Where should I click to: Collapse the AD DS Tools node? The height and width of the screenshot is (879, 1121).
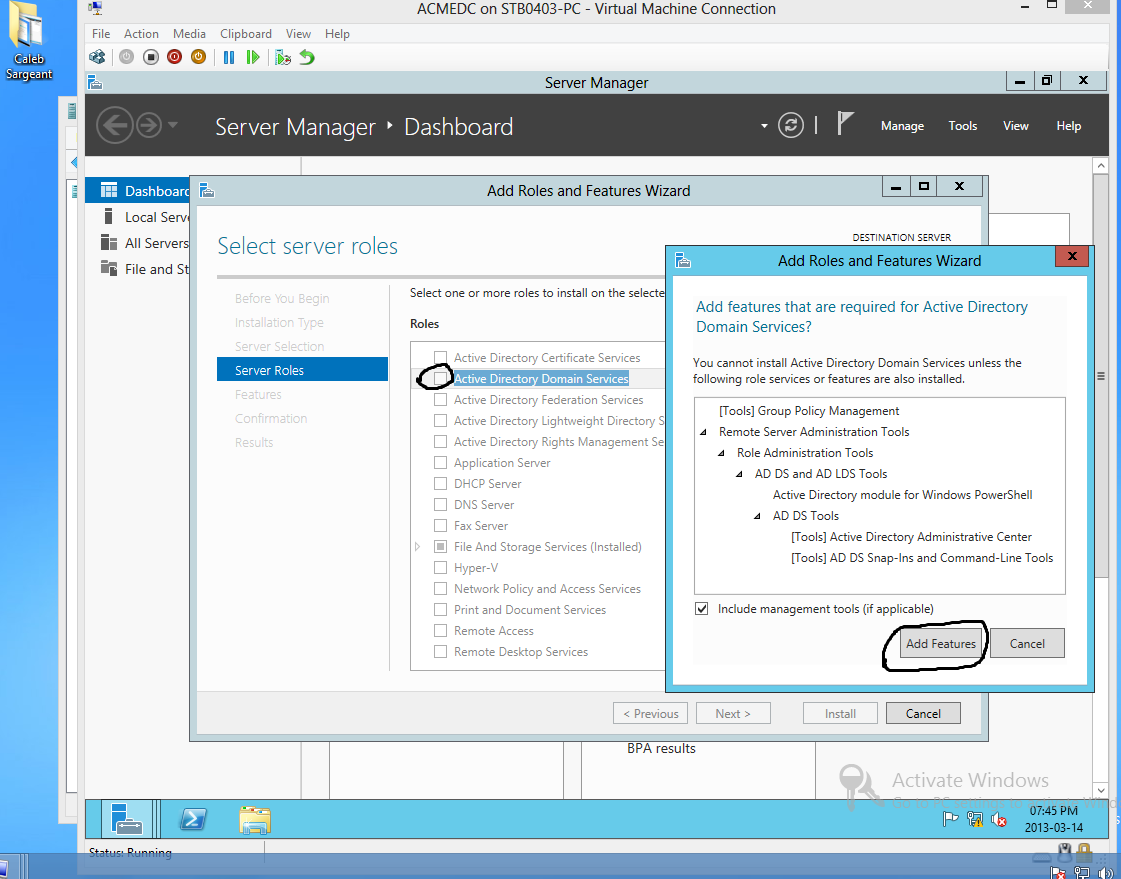[757, 516]
